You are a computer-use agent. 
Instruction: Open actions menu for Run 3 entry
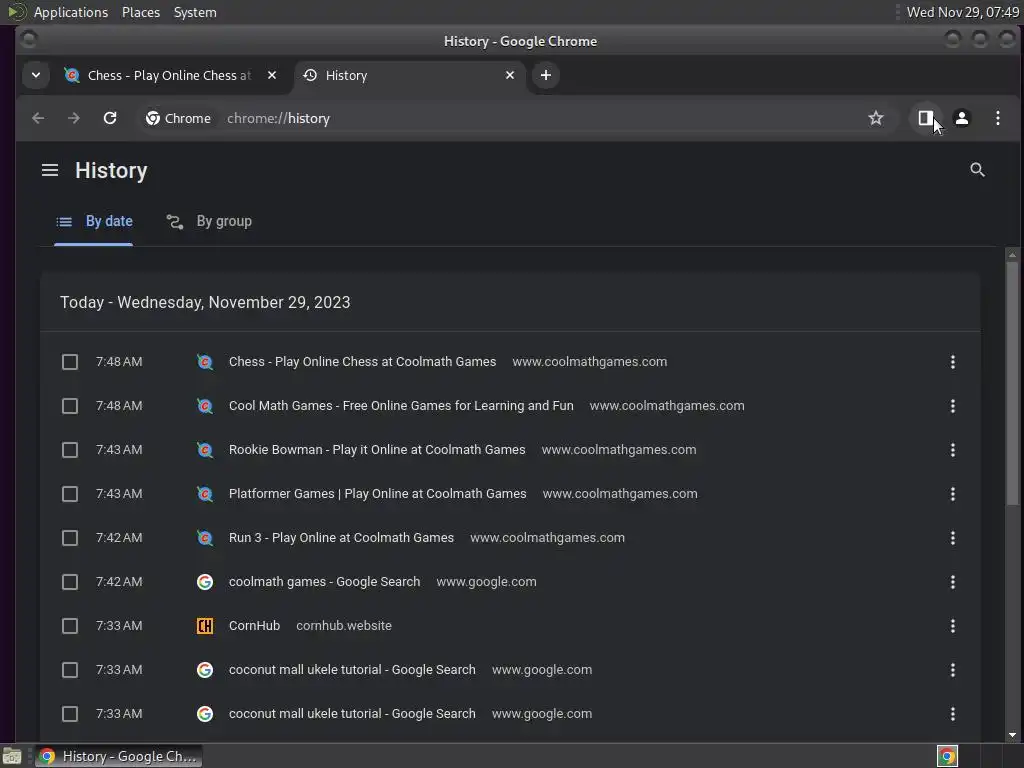[953, 538]
